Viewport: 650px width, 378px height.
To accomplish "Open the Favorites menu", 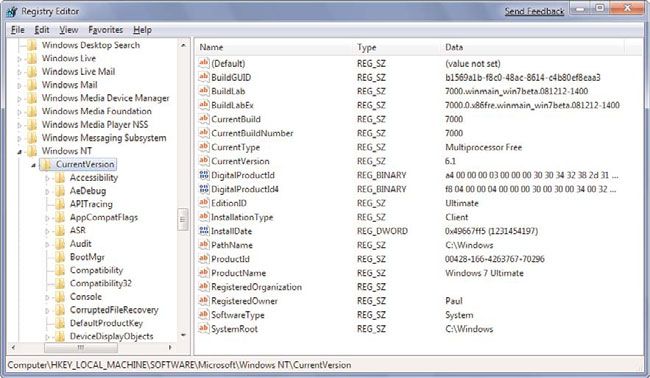I will click(106, 30).
